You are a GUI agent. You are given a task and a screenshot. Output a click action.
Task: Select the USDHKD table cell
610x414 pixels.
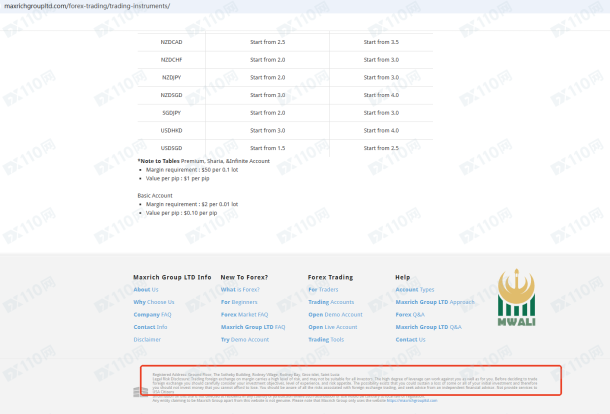[172, 130]
